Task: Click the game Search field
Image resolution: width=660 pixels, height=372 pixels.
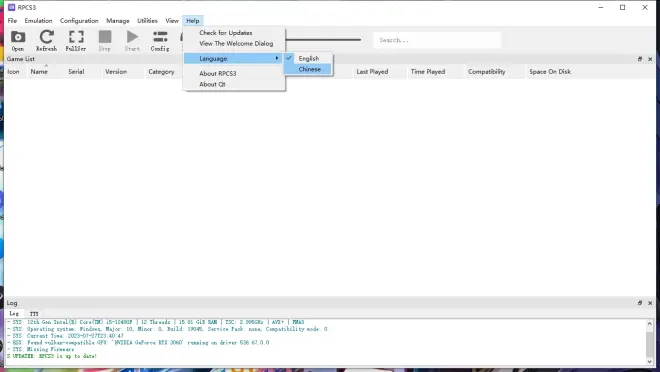Action: coord(437,40)
